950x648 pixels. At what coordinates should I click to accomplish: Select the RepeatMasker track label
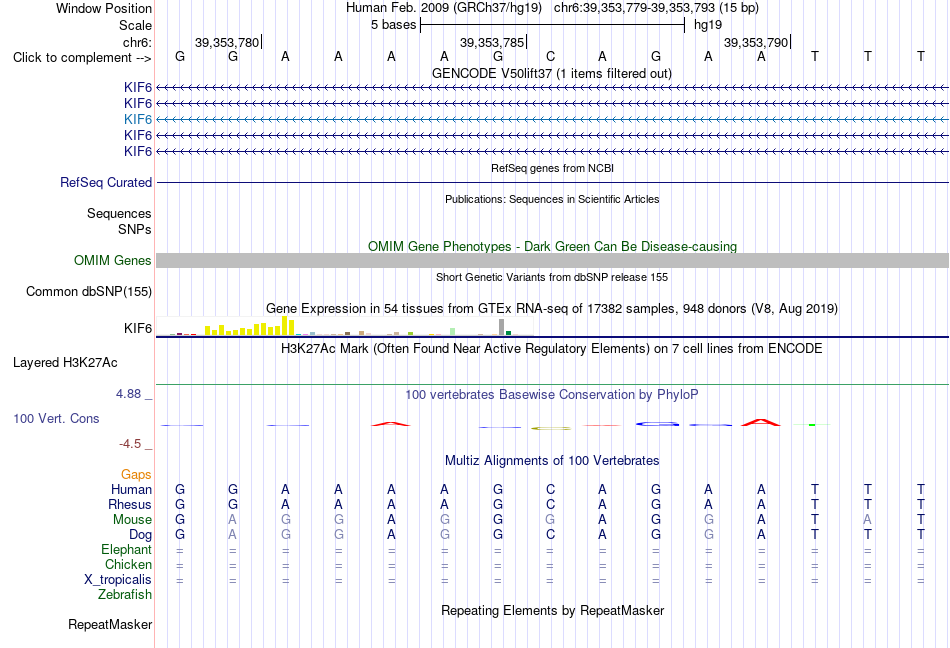[x=110, y=624]
